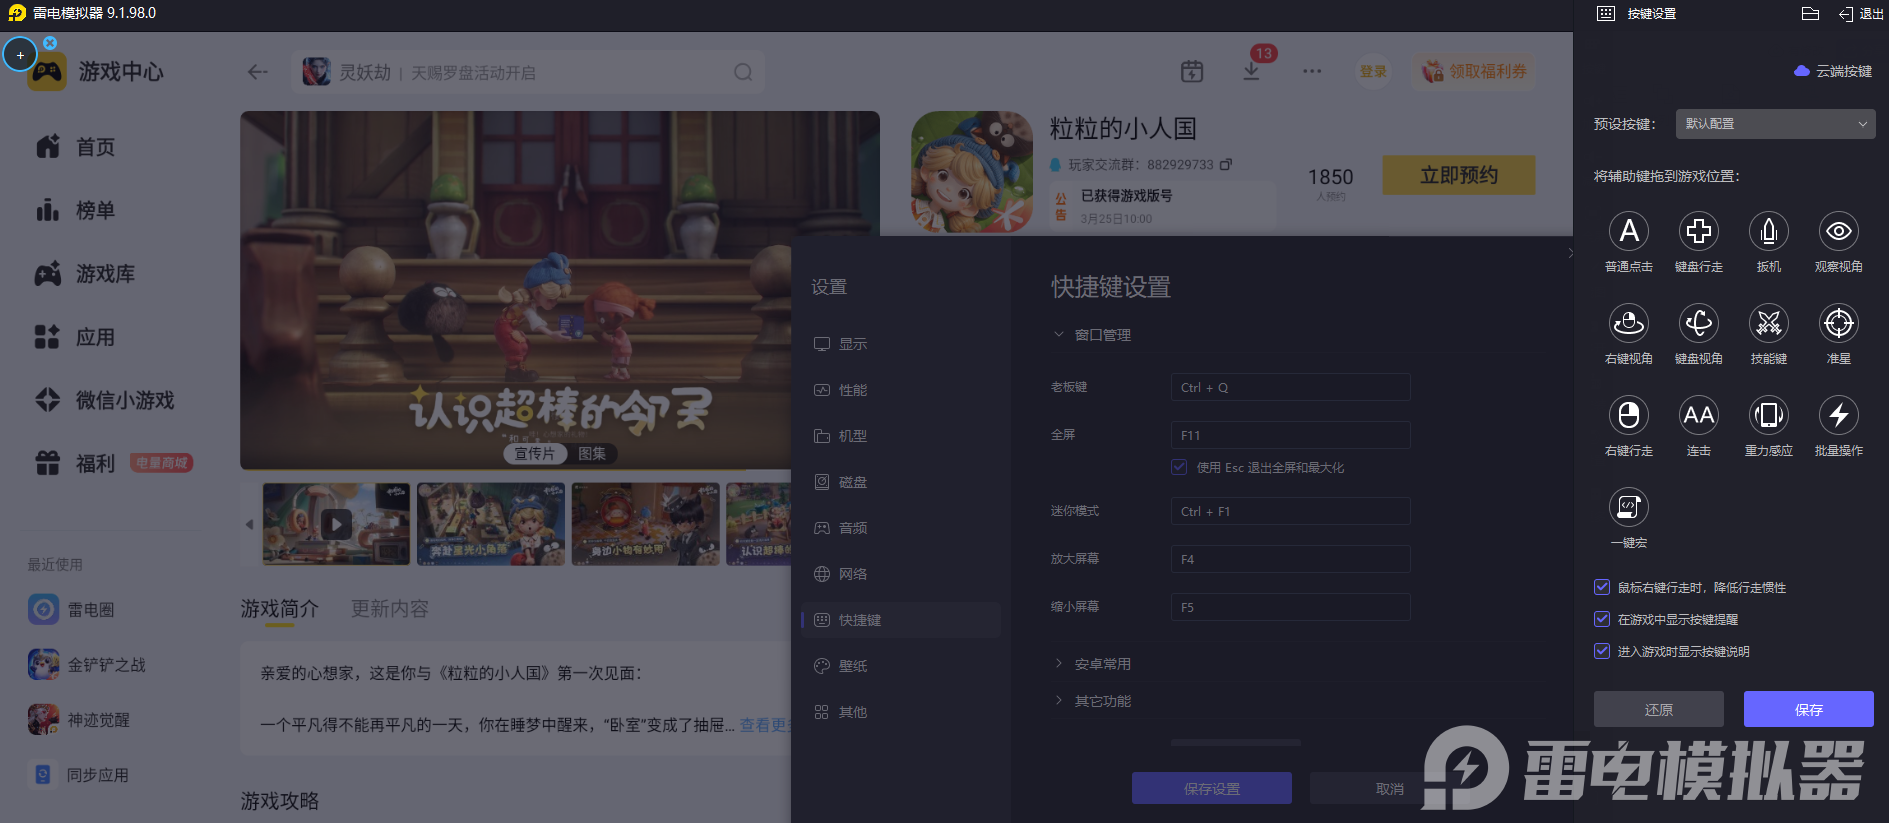Image resolution: width=1889 pixels, height=823 pixels.
Task: Launch 金铲铲之战 from recently used
Action: coord(87,664)
